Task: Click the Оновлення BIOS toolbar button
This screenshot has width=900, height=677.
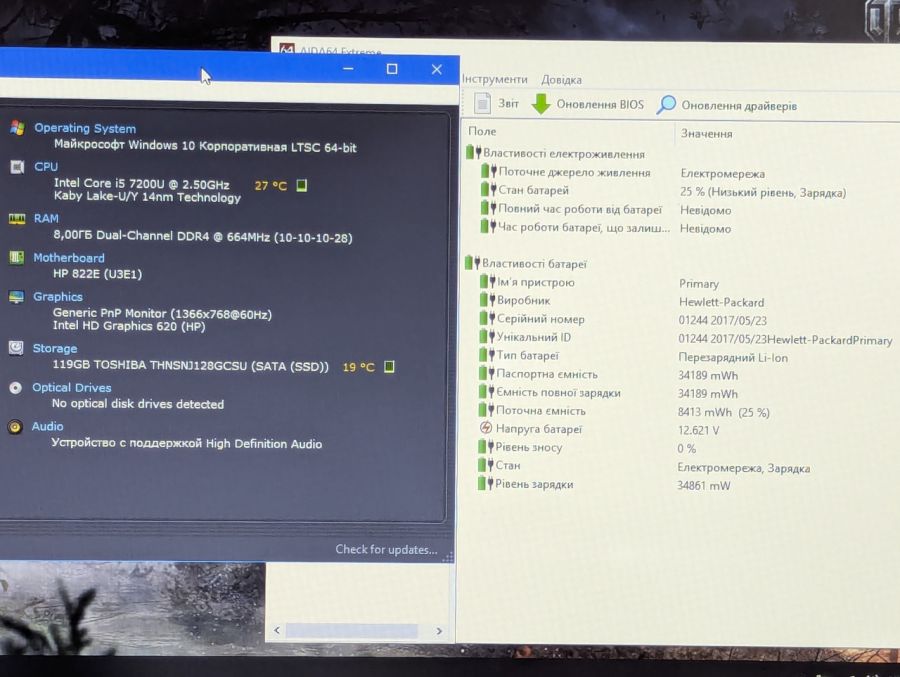Action: pos(588,105)
